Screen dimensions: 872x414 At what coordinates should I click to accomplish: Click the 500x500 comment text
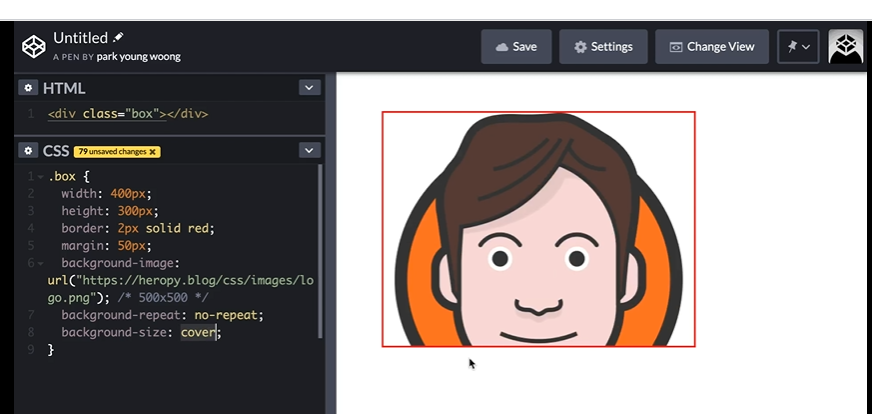point(163,298)
